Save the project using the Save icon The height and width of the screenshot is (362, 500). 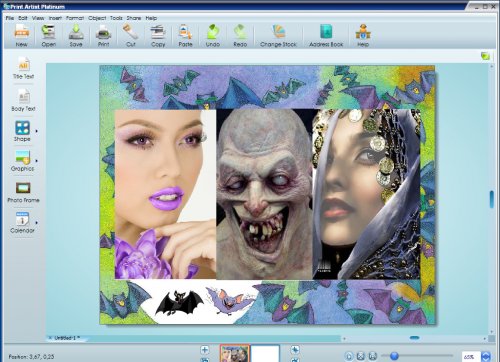pyautogui.click(x=76, y=32)
